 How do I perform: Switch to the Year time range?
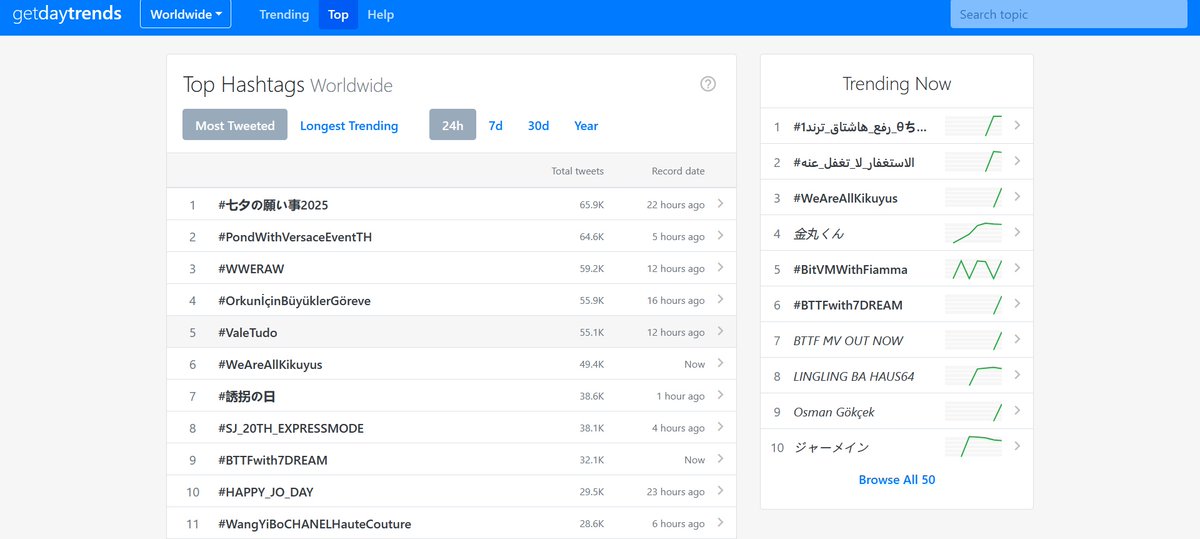pyautogui.click(x=586, y=125)
